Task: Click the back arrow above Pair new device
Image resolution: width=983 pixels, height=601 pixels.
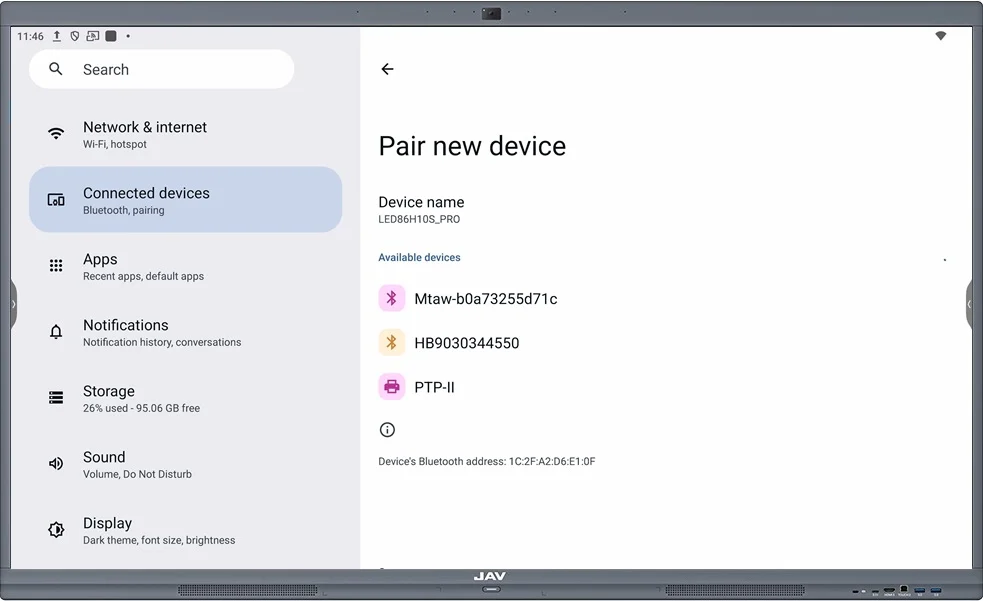Action: click(387, 69)
